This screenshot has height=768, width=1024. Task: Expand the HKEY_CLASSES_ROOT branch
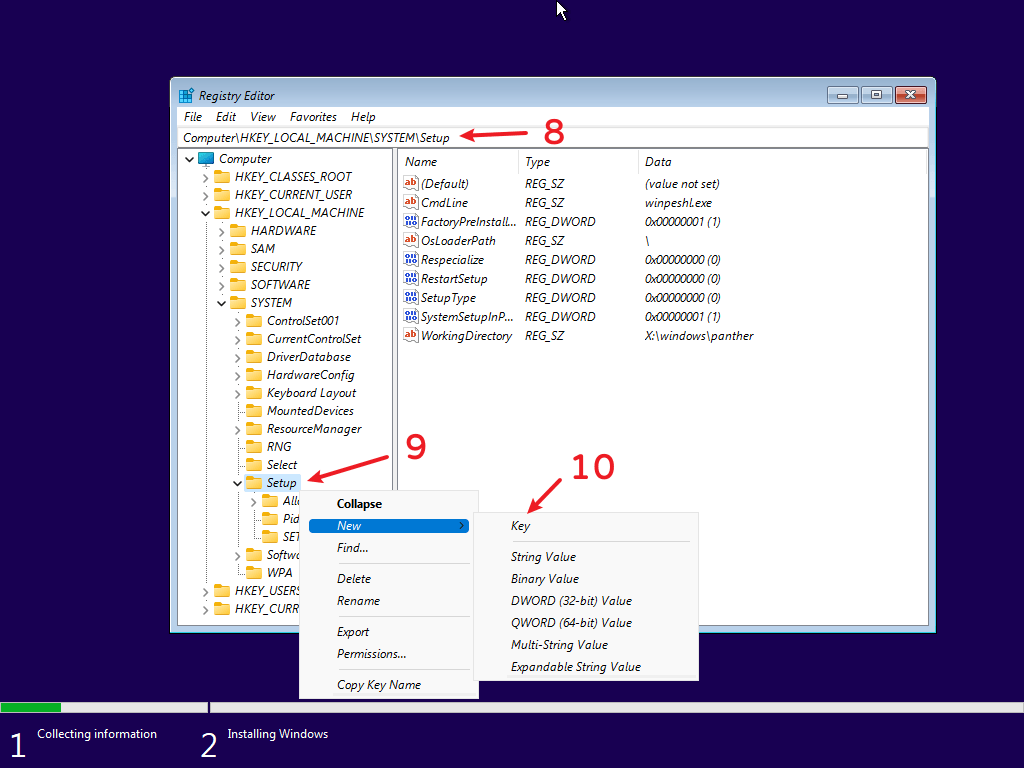click(205, 177)
